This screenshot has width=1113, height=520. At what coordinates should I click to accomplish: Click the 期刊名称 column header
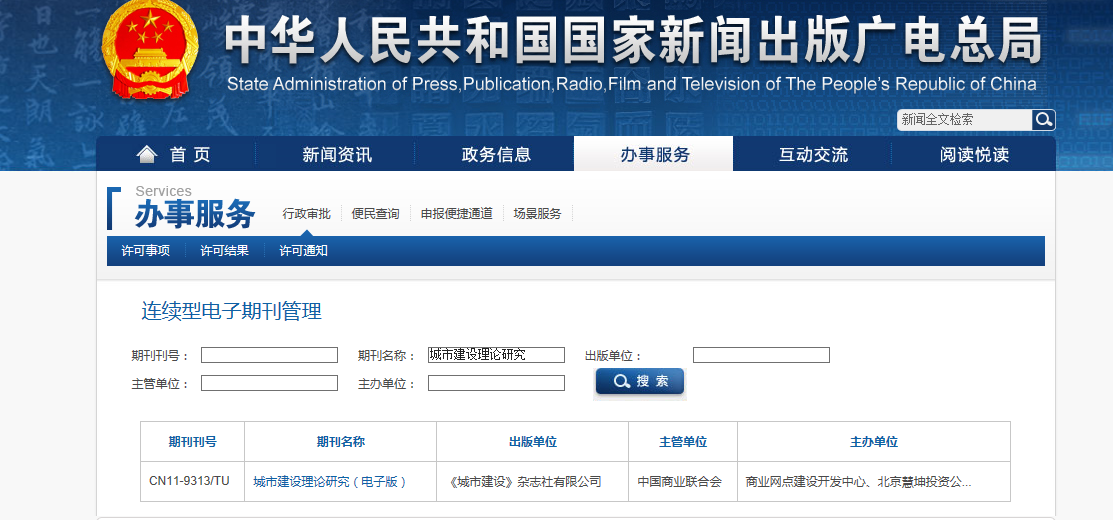pos(341,442)
